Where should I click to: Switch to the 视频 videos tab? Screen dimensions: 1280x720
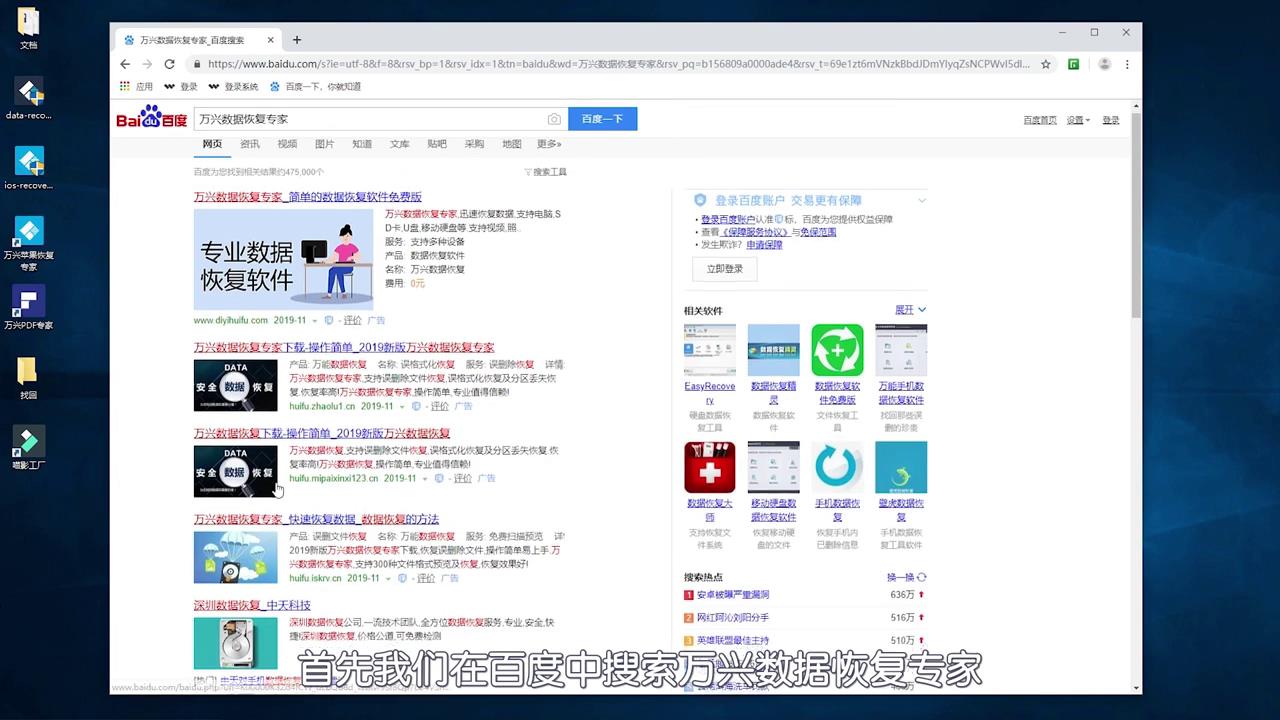click(287, 143)
